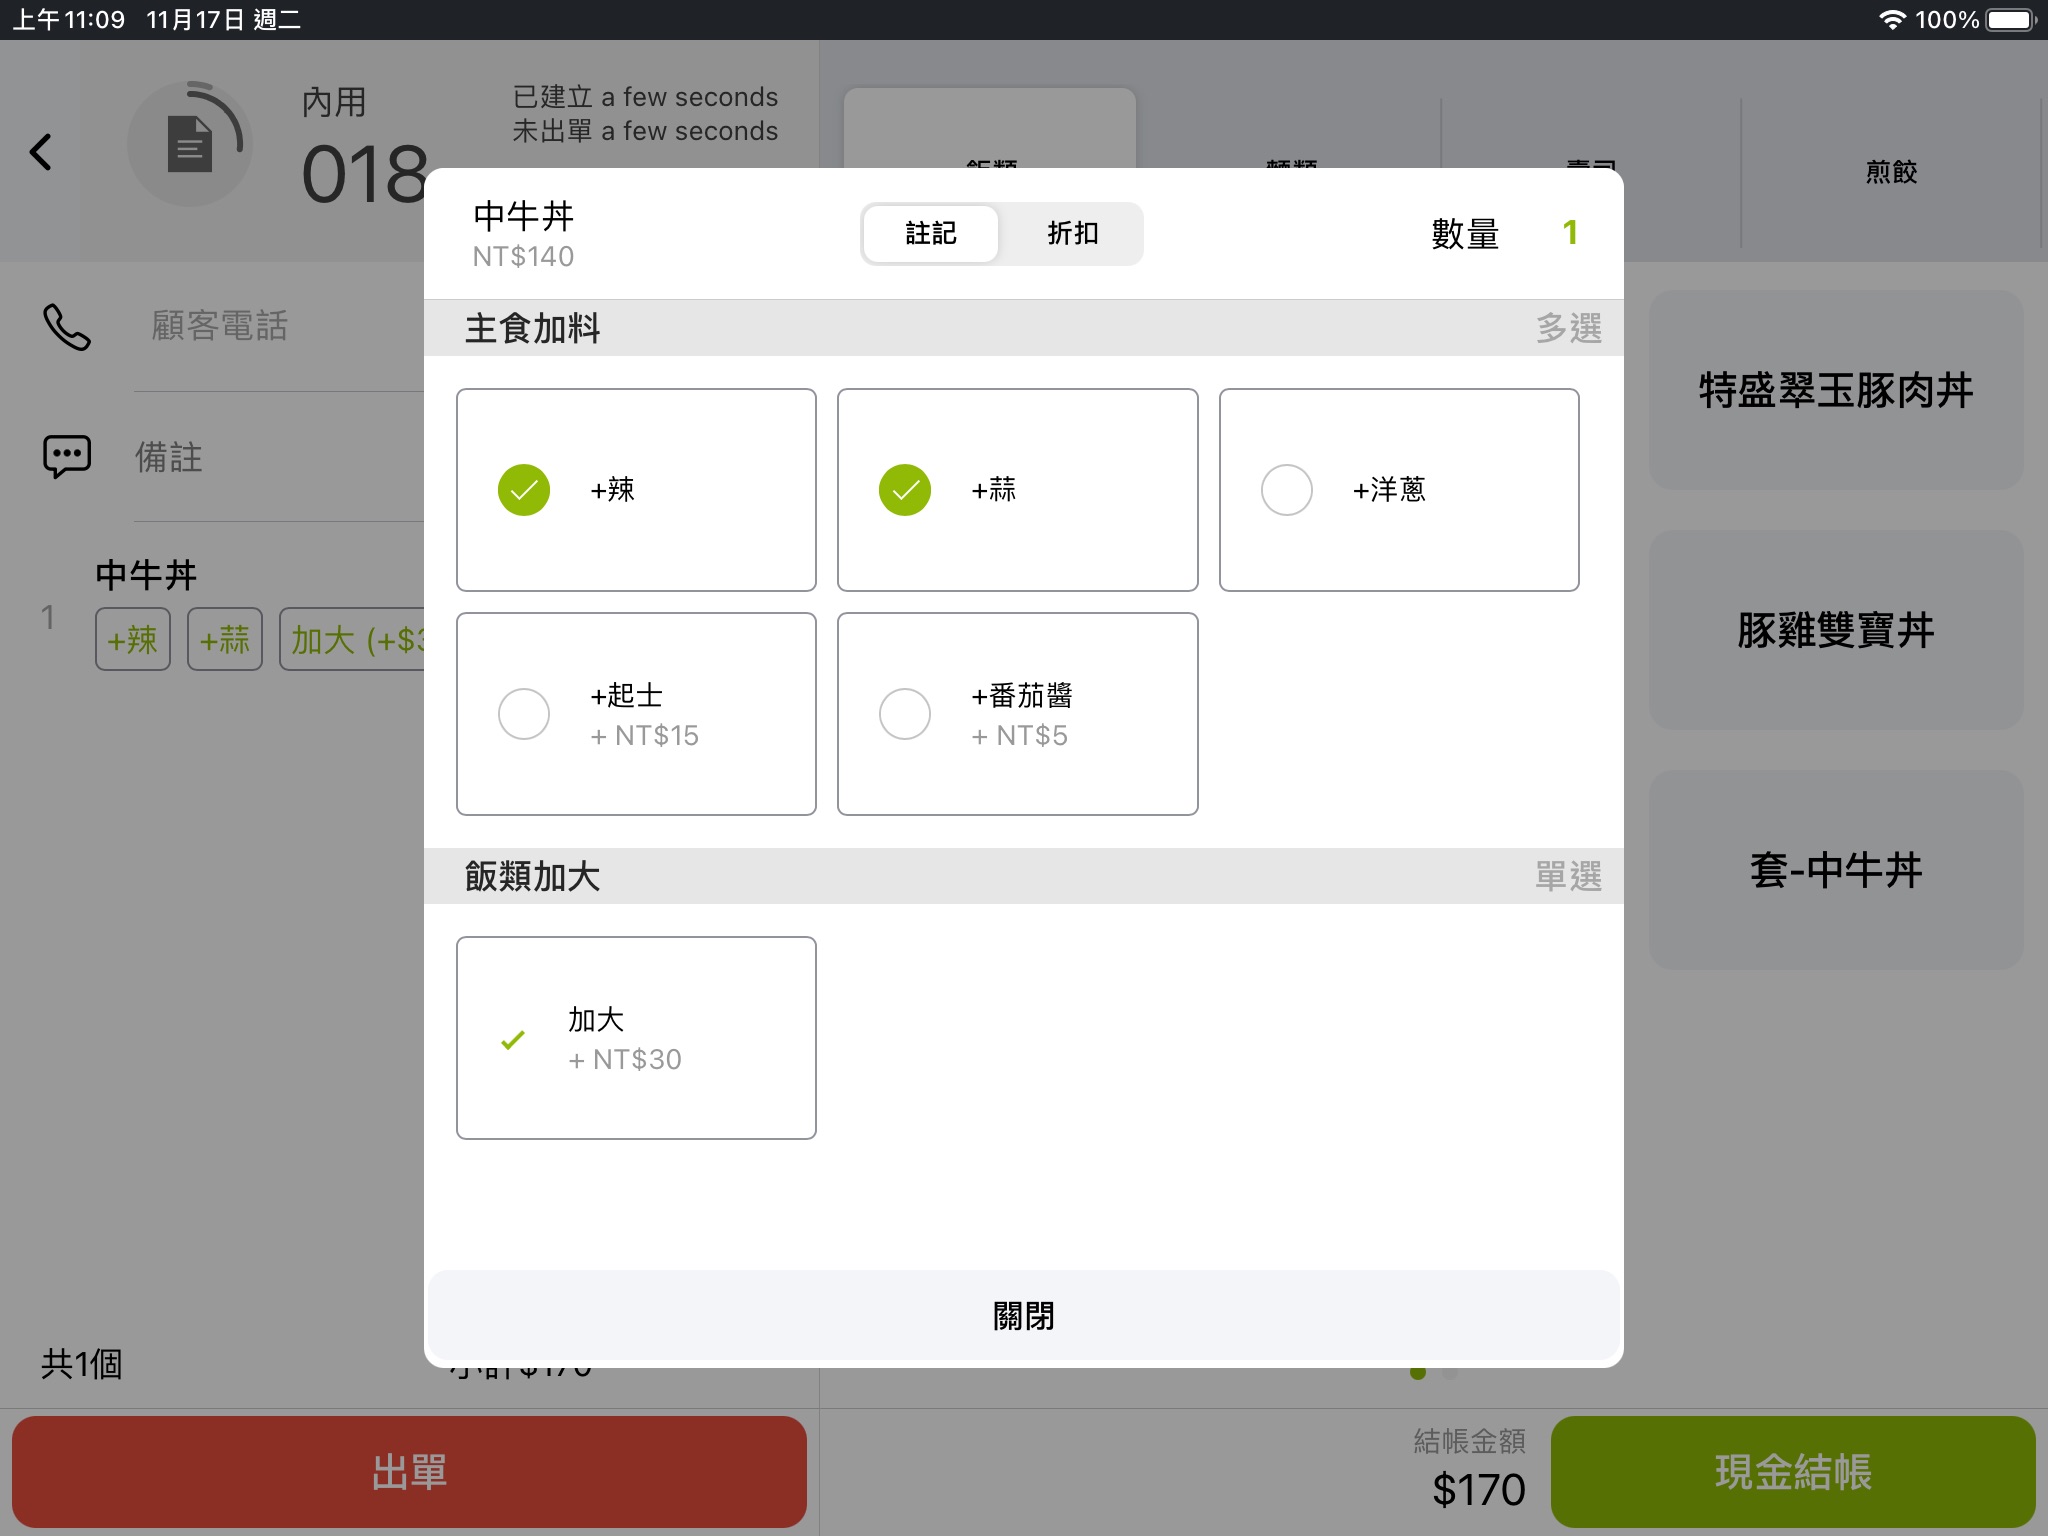Click the 上午11:09 clock in status bar
This screenshot has height=1536, width=2048.
coord(68,19)
